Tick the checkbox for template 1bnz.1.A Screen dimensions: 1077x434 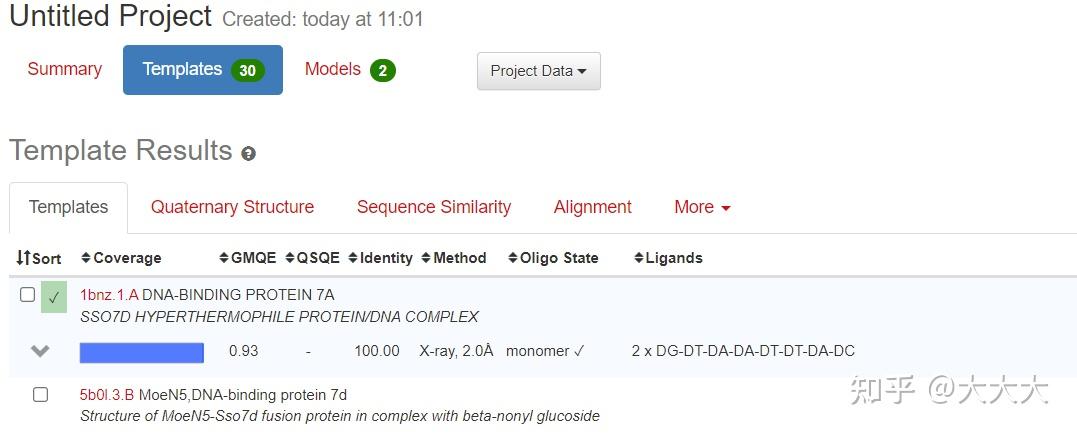(27, 295)
